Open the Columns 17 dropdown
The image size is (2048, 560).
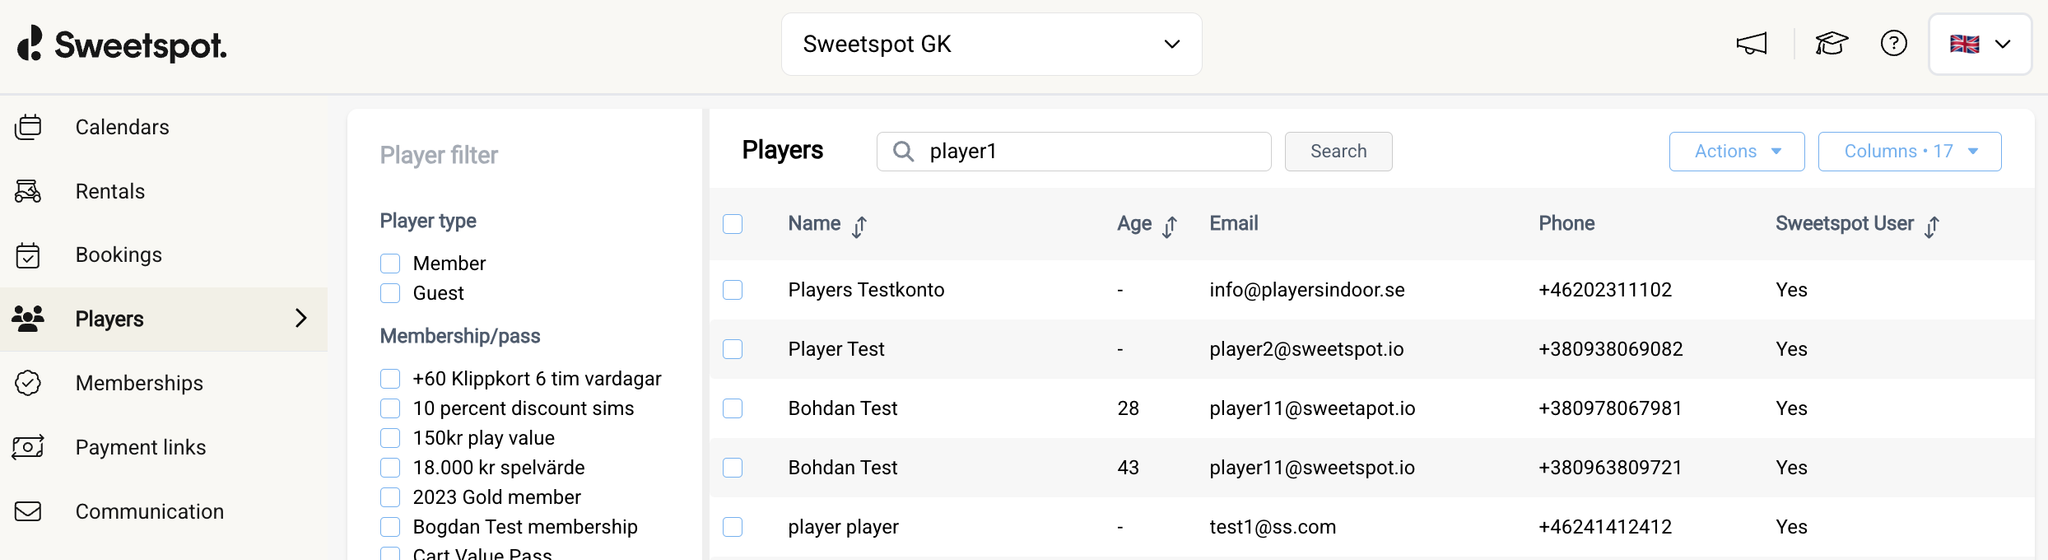1909,151
